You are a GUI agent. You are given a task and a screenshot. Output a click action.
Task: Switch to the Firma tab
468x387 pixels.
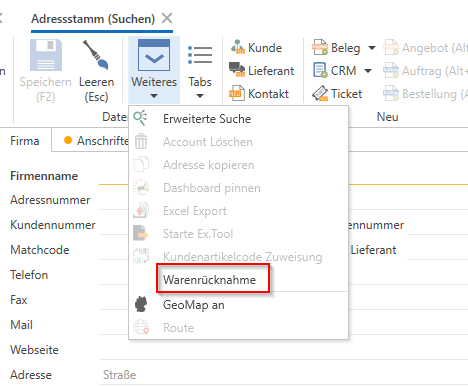click(25, 141)
